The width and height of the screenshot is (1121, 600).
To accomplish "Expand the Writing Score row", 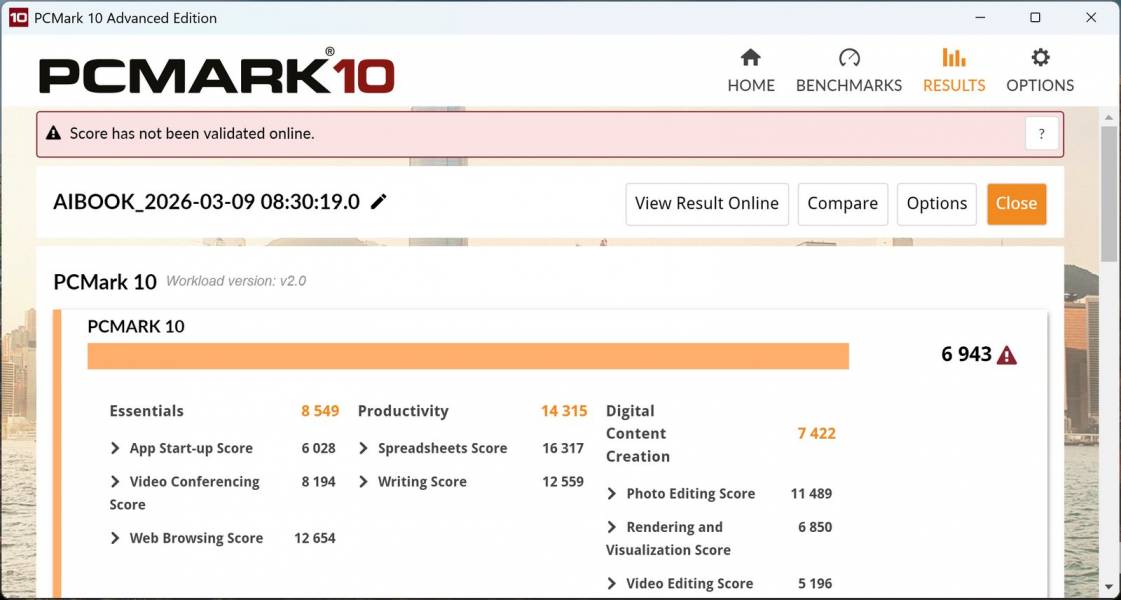I will point(364,482).
